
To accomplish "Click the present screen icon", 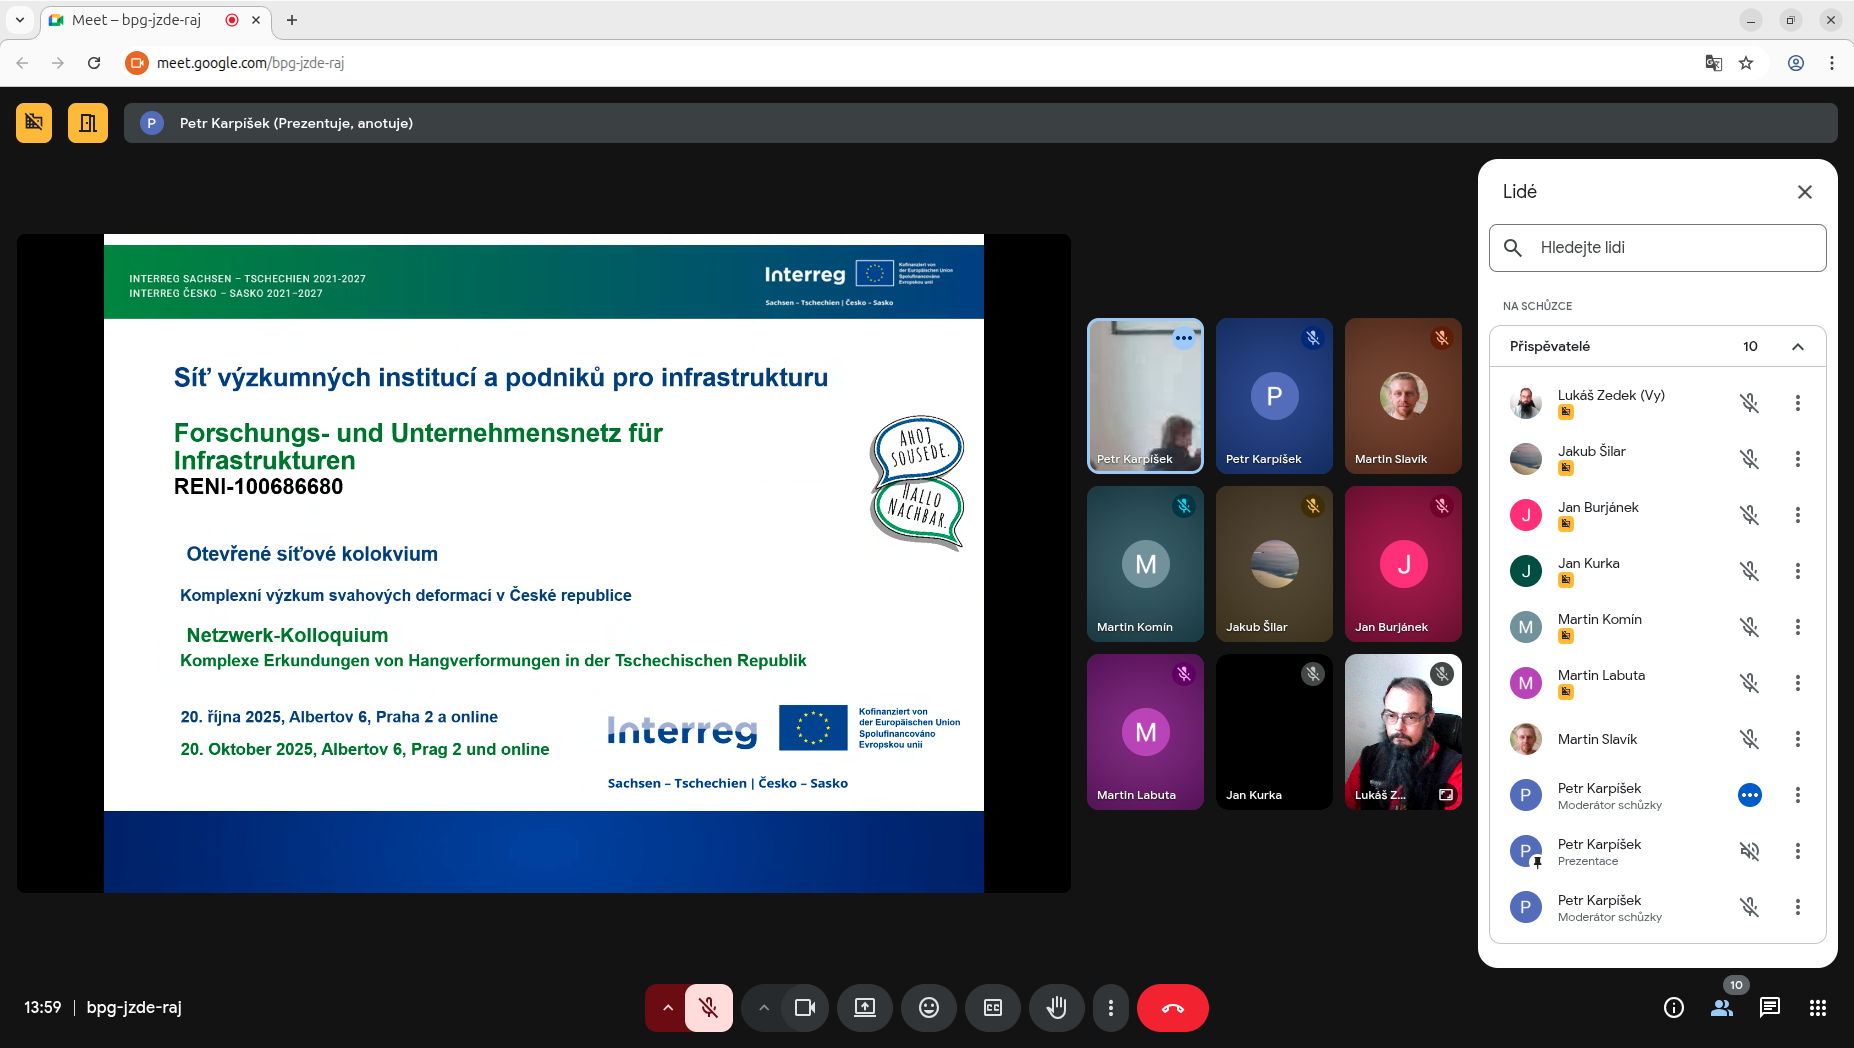I will click(x=864, y=1008).
